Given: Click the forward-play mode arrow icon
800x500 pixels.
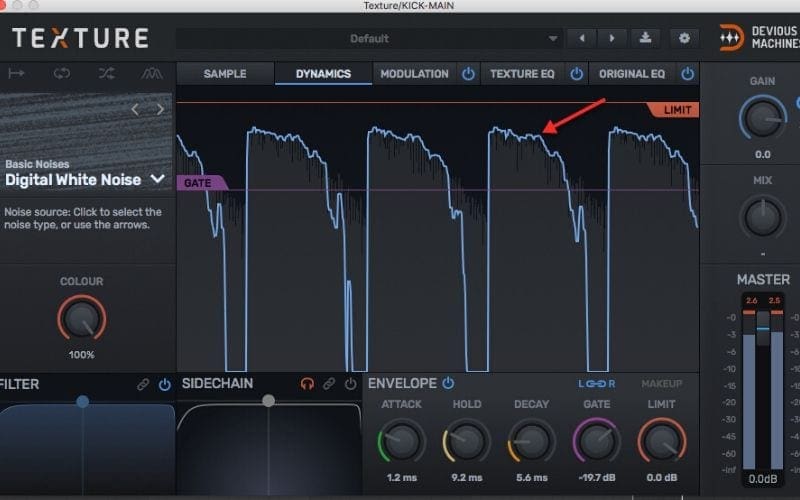Looking at the screenshot, I should click(x=16, y=73).
